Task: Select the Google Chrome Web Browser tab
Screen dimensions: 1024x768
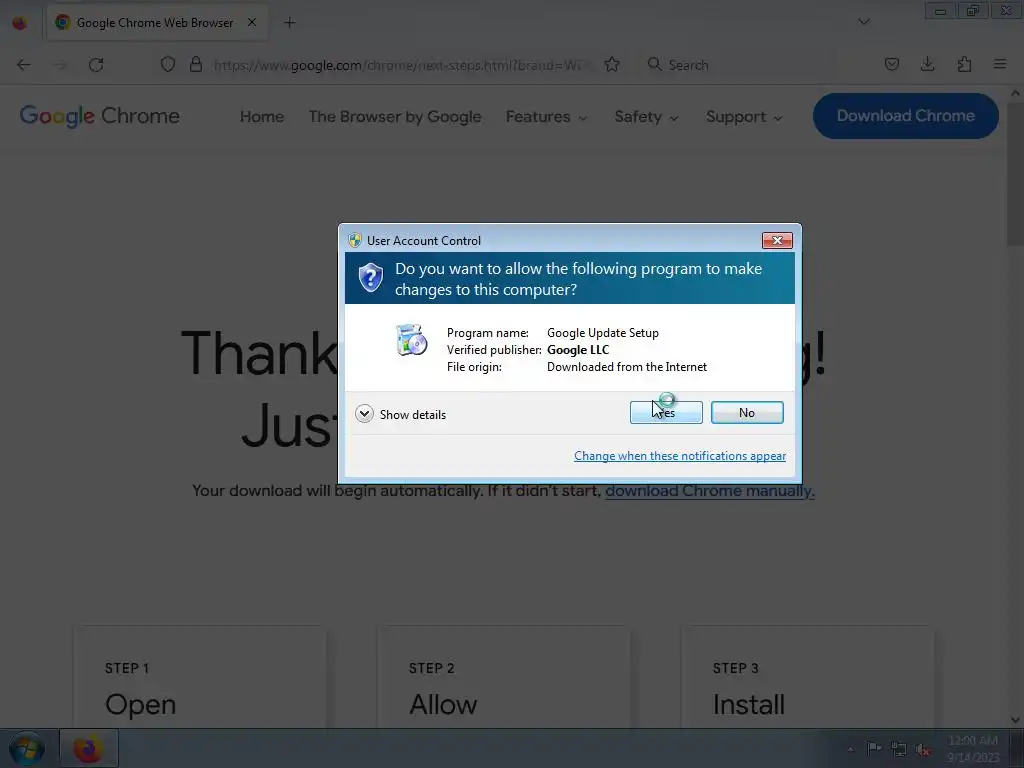Action: [x=157, y=23]
